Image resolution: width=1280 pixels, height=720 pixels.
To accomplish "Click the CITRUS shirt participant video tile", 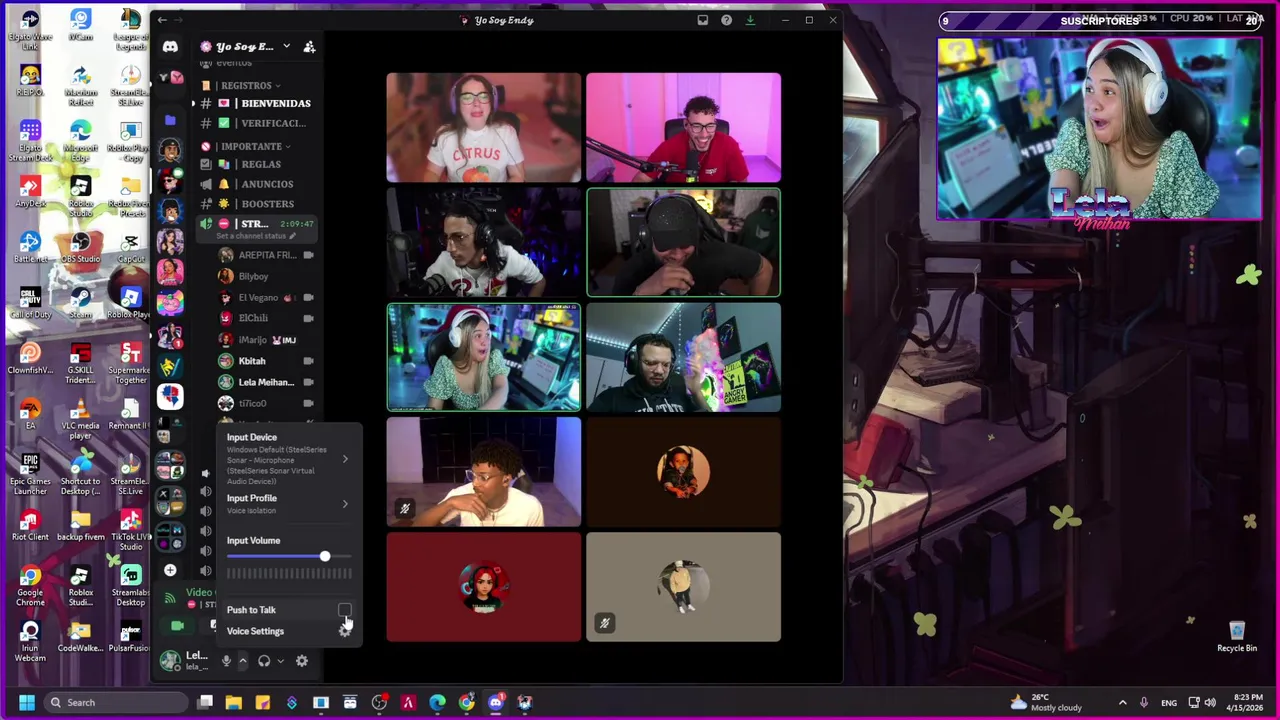I will tap(483, 128).
